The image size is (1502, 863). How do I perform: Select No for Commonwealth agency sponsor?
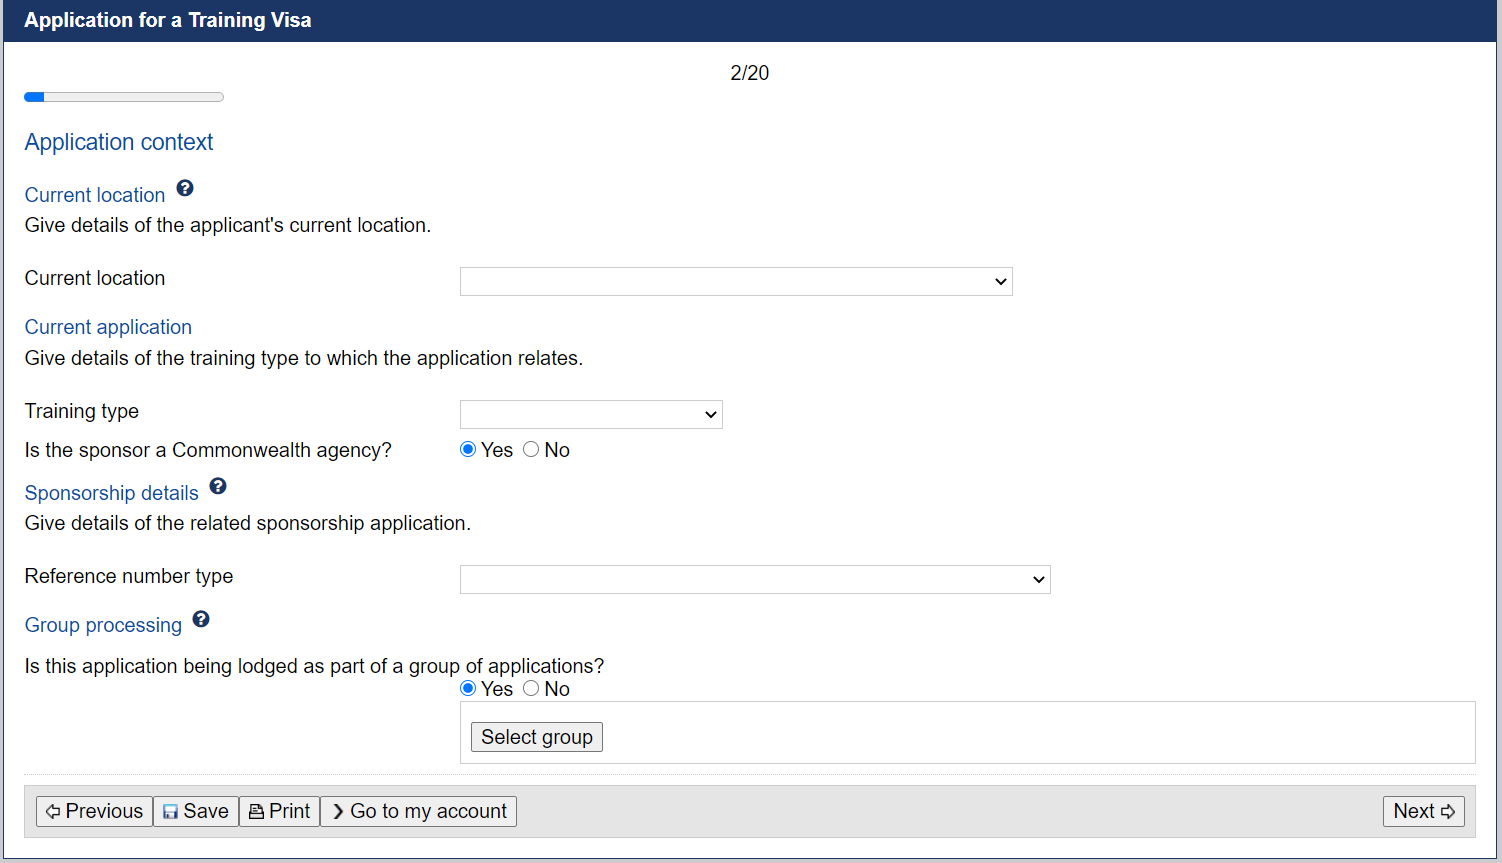coord(531,450)
